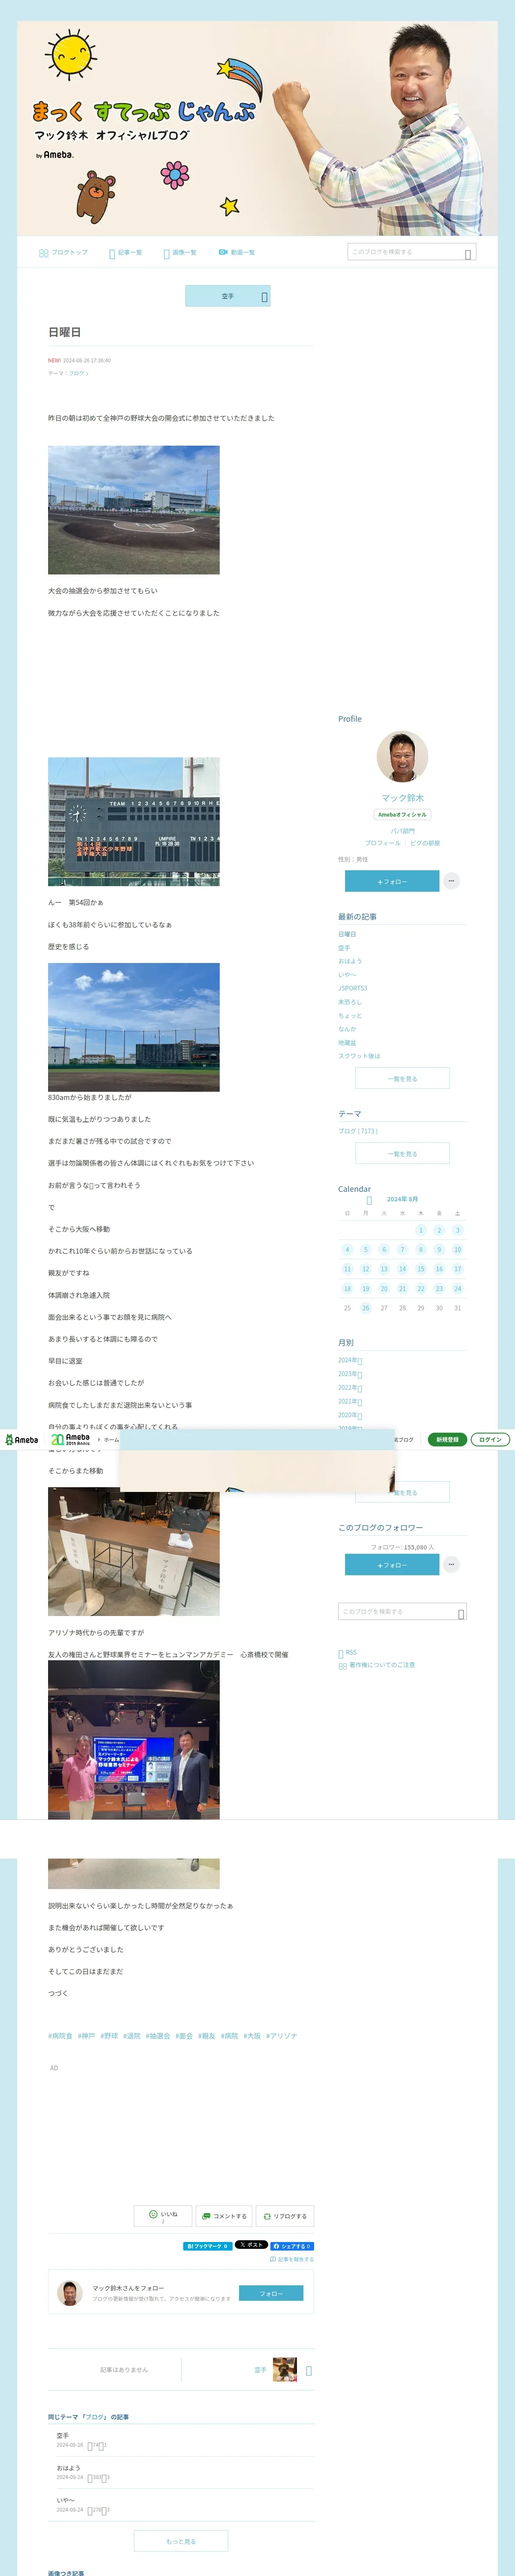The height and width of the screenshot is (2576, 515).
Task: Open the パパ部門 category link
Action: 402,831
